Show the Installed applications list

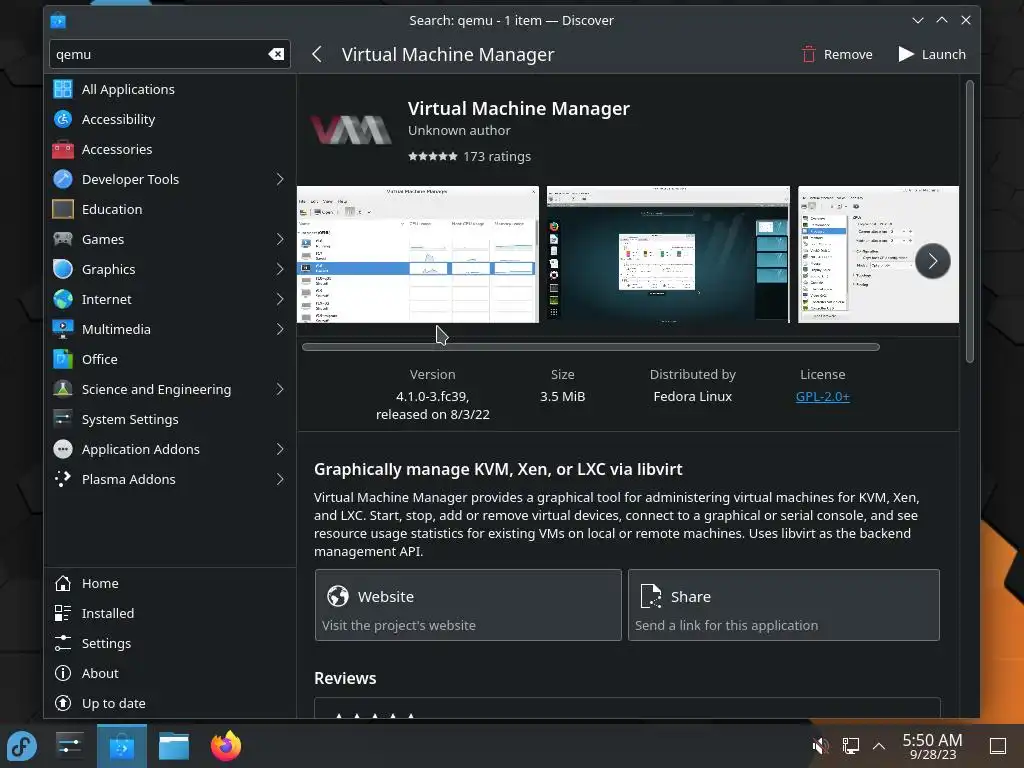[x=170, y=613]
